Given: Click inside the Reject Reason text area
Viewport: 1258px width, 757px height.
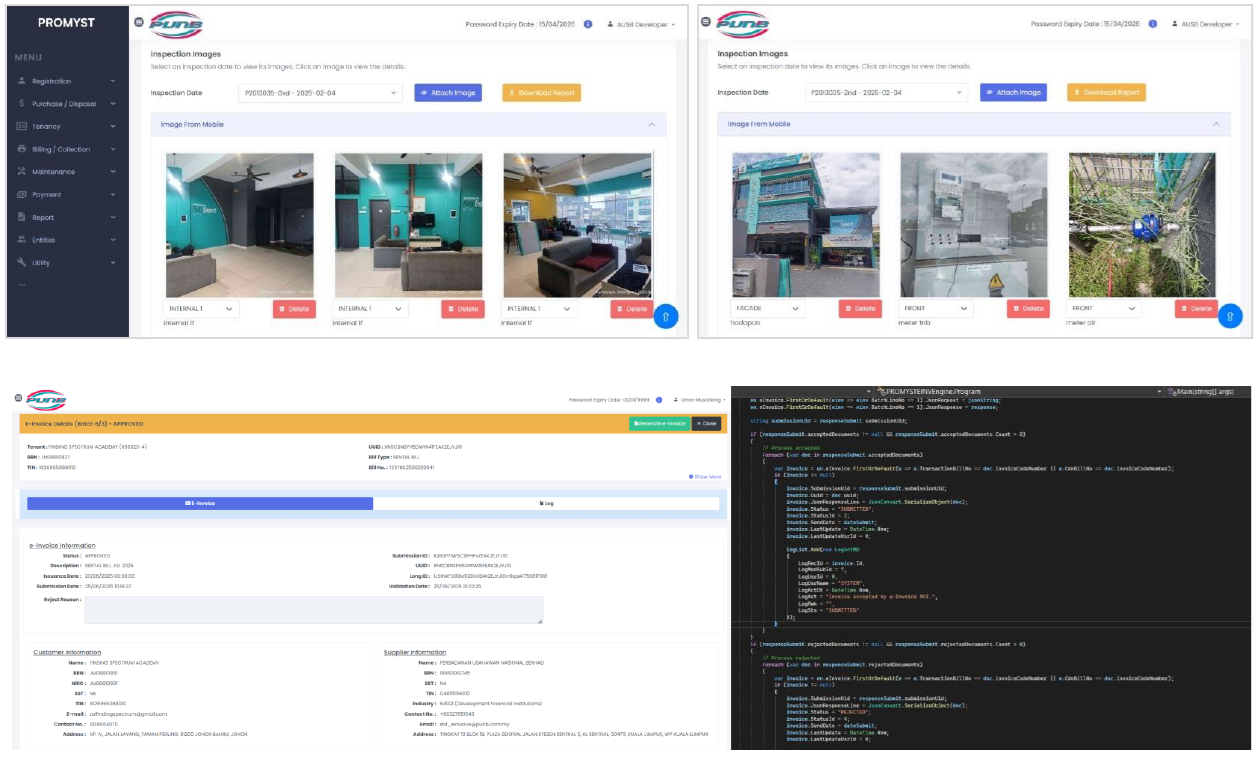Looking at the screenshot, I should (x=313, y=610).
